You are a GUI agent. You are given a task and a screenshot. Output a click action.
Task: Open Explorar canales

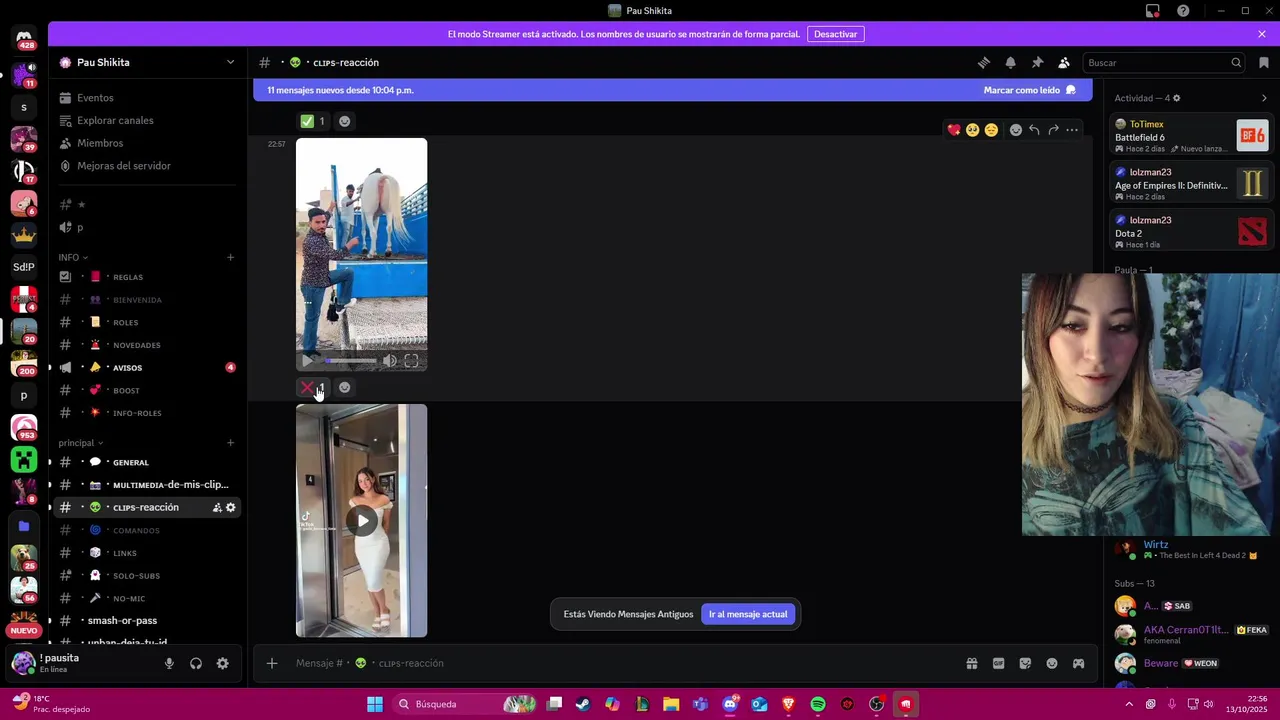pos(148,120)
